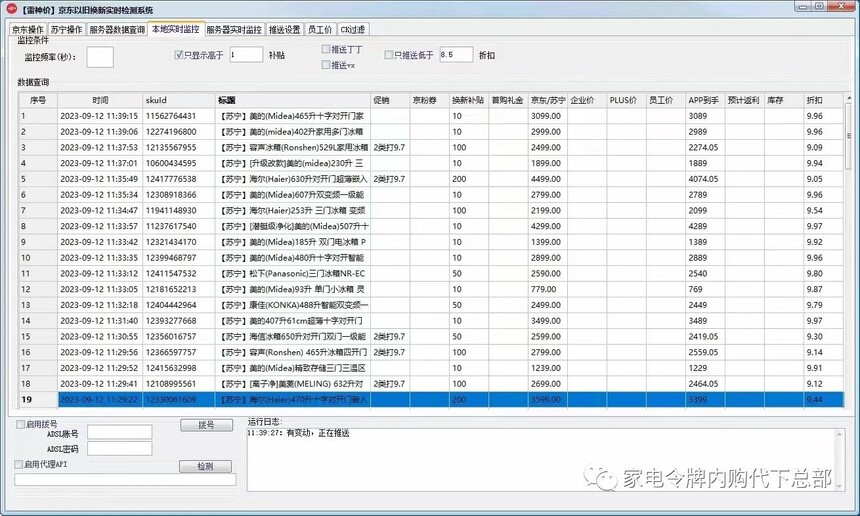Click the 首购礼金 column header
Image resolution: width=860 pixels, height=516 pixels.
point(508,100)
